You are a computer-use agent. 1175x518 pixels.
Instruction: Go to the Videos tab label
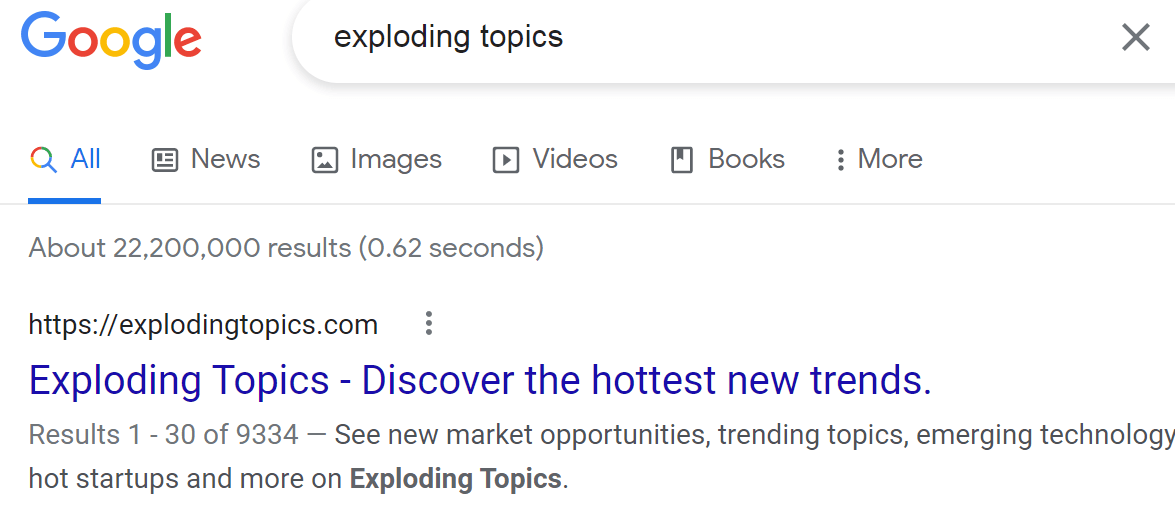575,159
